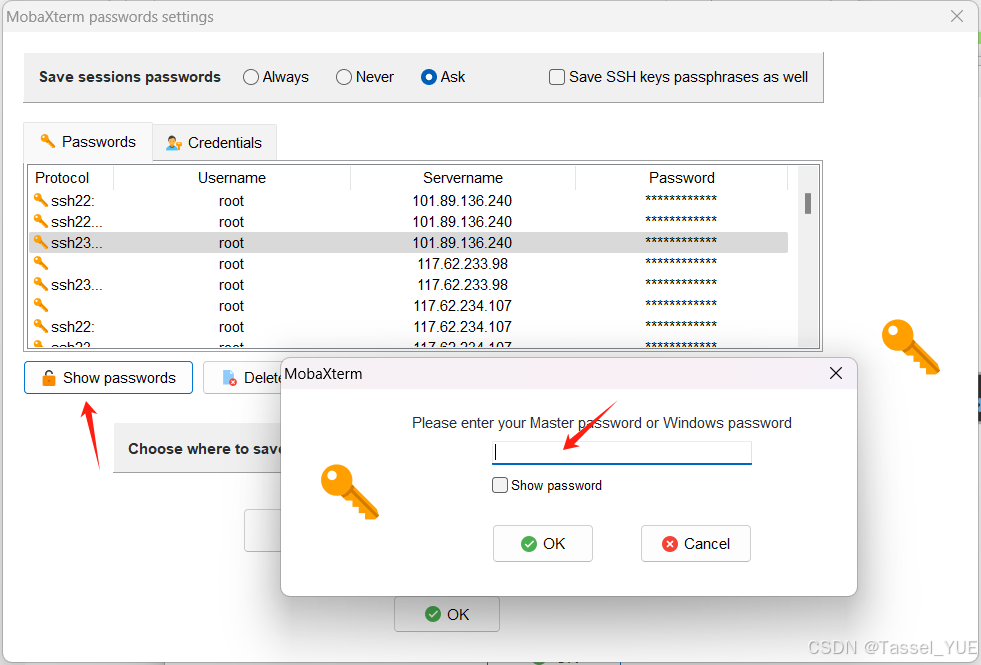Click root username of blank-protocol 117.62.233.98 row
The image size is (981, 665).
click(x=231, y=264)
